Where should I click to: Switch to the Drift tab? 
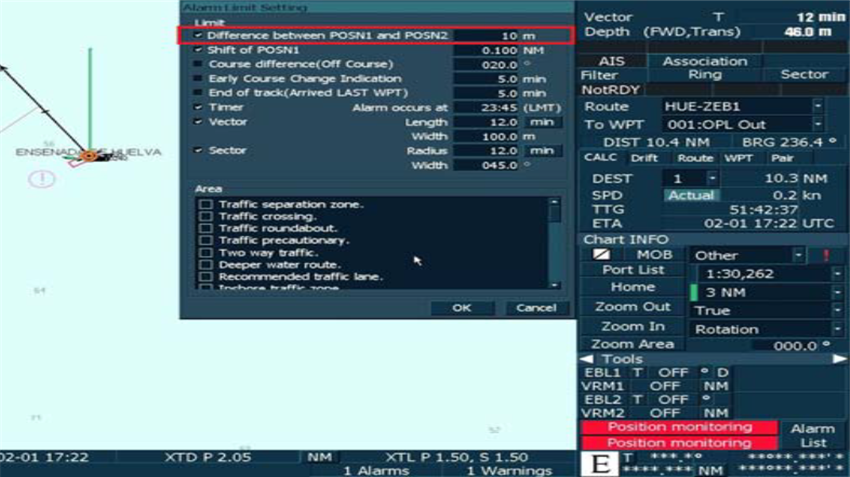point(644,158)
